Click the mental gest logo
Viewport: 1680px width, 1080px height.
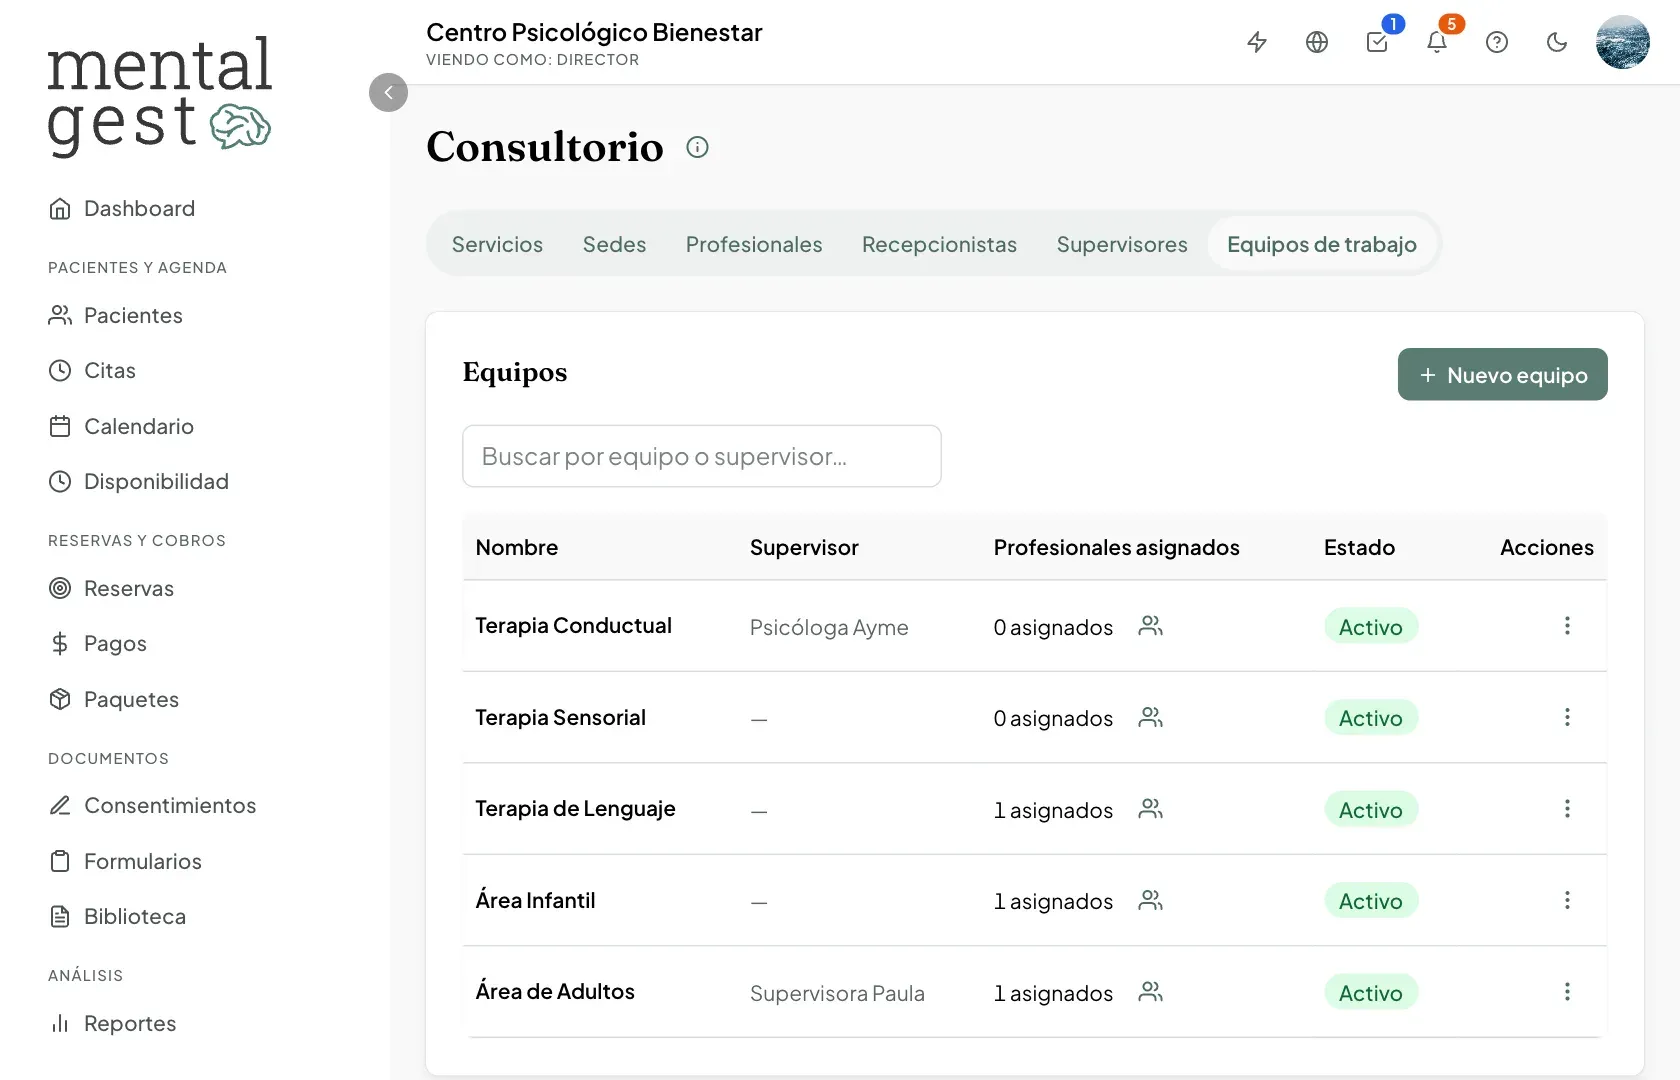(x=160, y=97)
